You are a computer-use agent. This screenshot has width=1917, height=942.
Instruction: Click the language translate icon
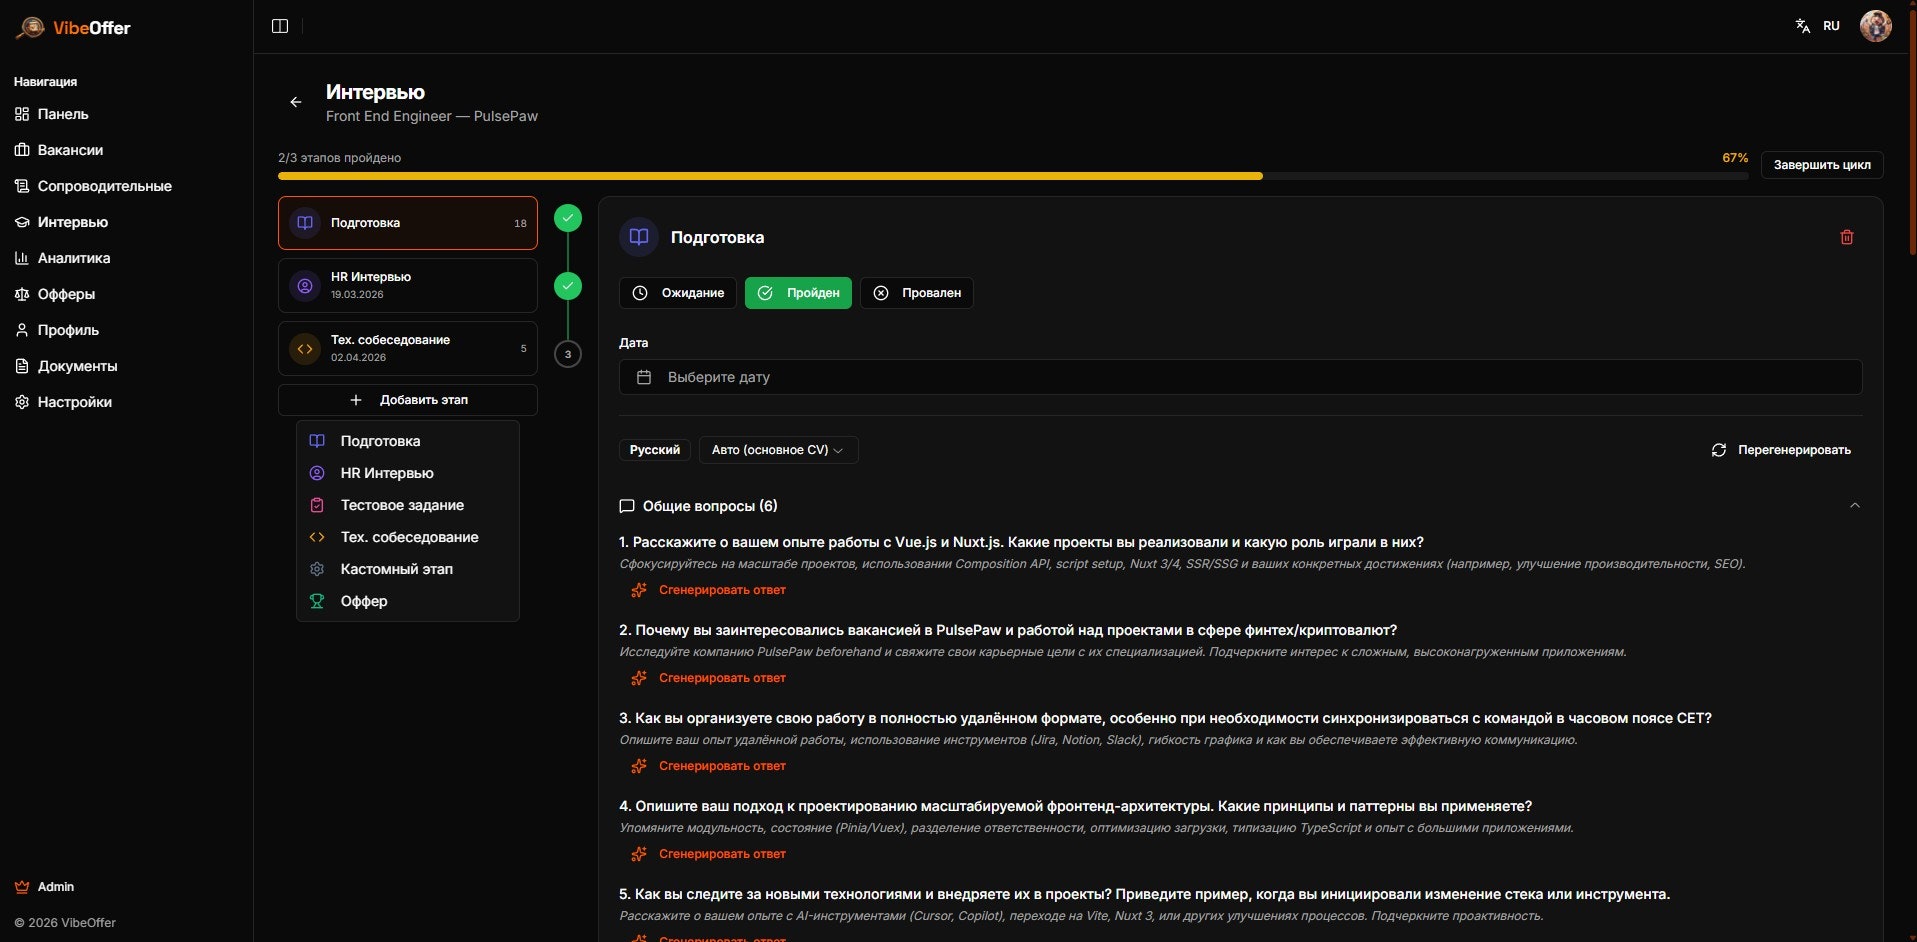pos(1802,26)
